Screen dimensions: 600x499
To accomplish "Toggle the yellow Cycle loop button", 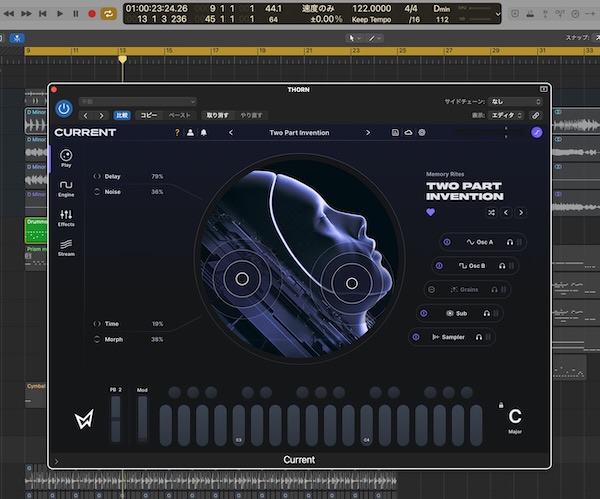I will pos(108,14).
